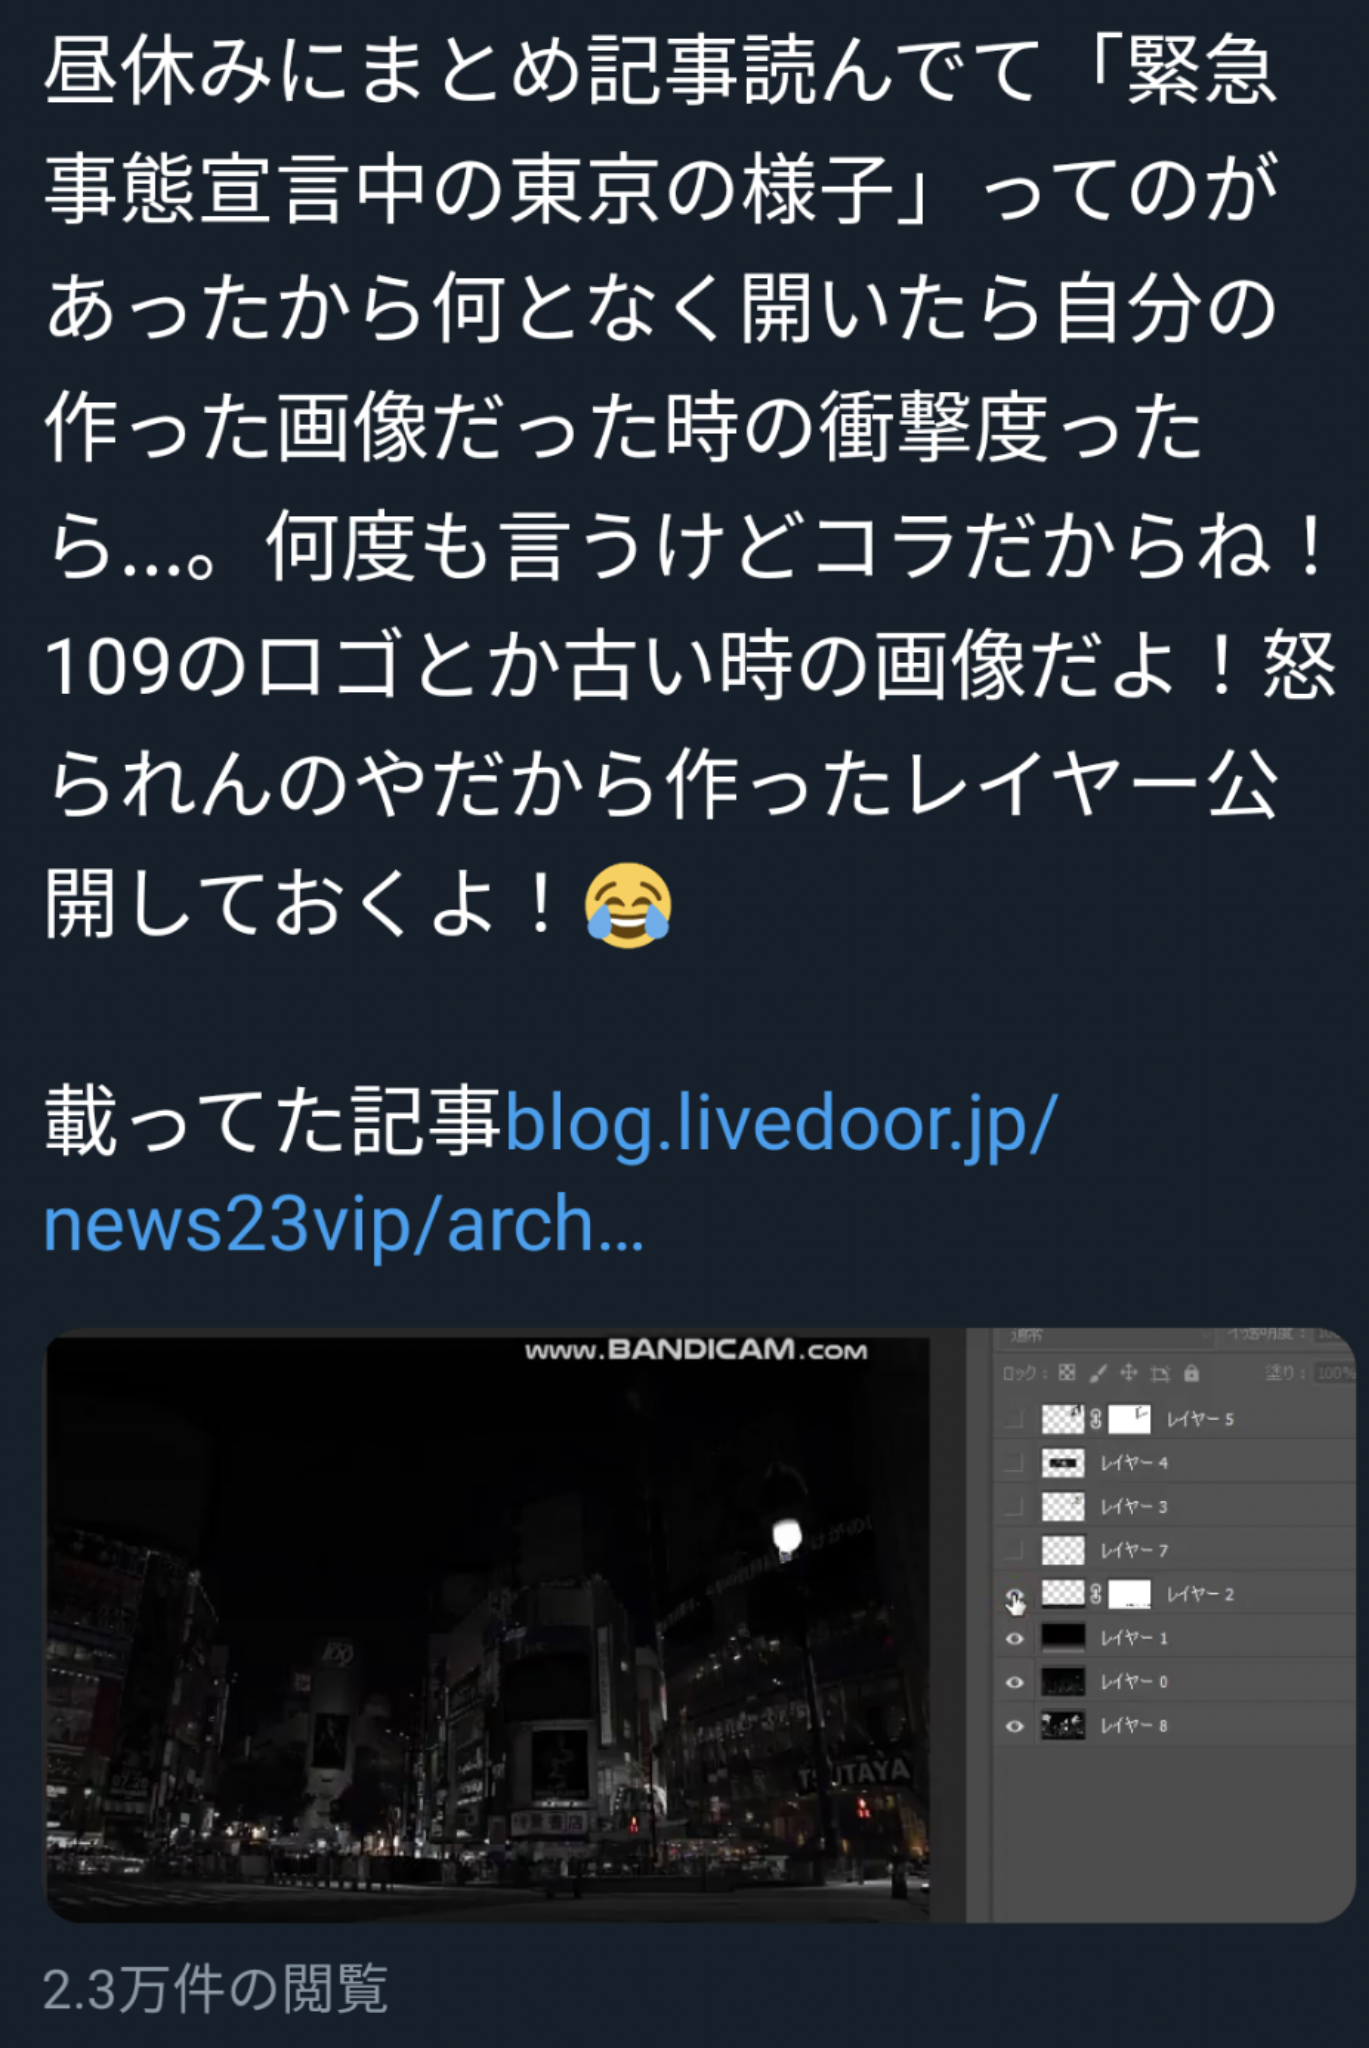Click the 2.3万件の閲覧 view count
Screen dimensions: 1369x2048
tap(215, 1987)
